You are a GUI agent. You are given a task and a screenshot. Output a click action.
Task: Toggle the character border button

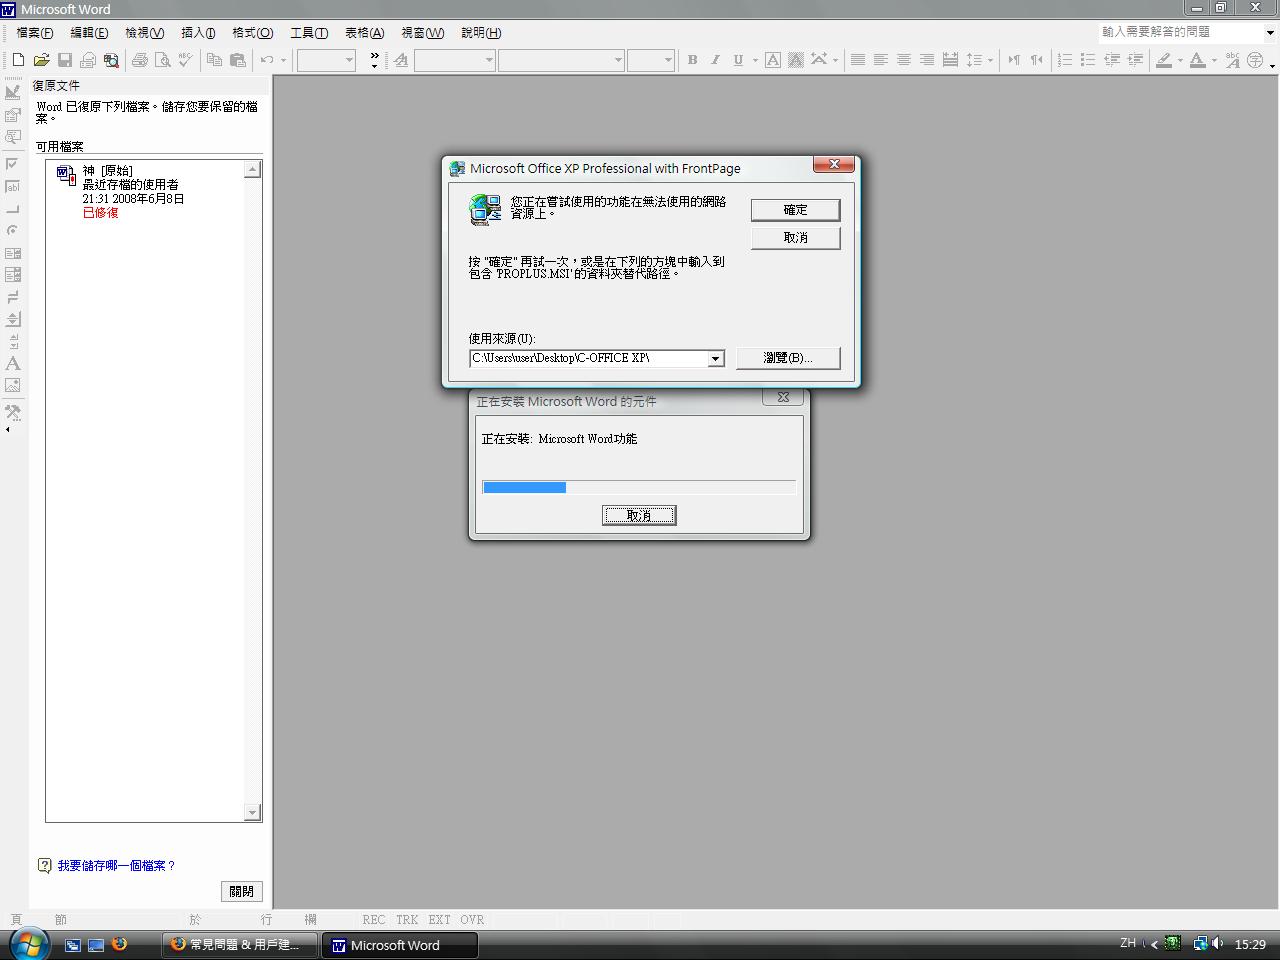(x=773, y=60)
